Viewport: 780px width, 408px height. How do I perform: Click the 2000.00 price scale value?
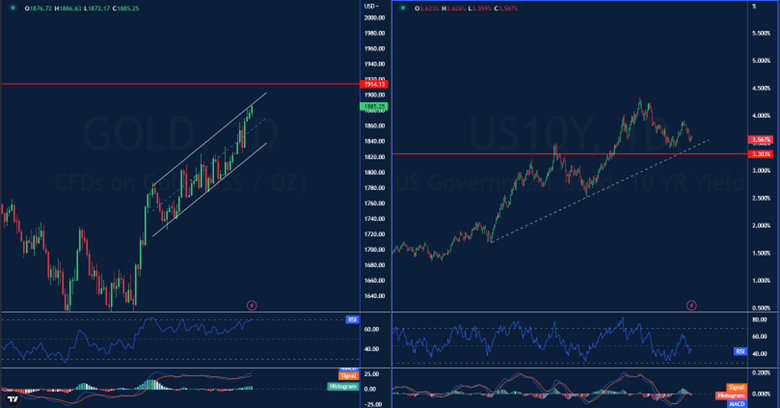tap(375, 17)
